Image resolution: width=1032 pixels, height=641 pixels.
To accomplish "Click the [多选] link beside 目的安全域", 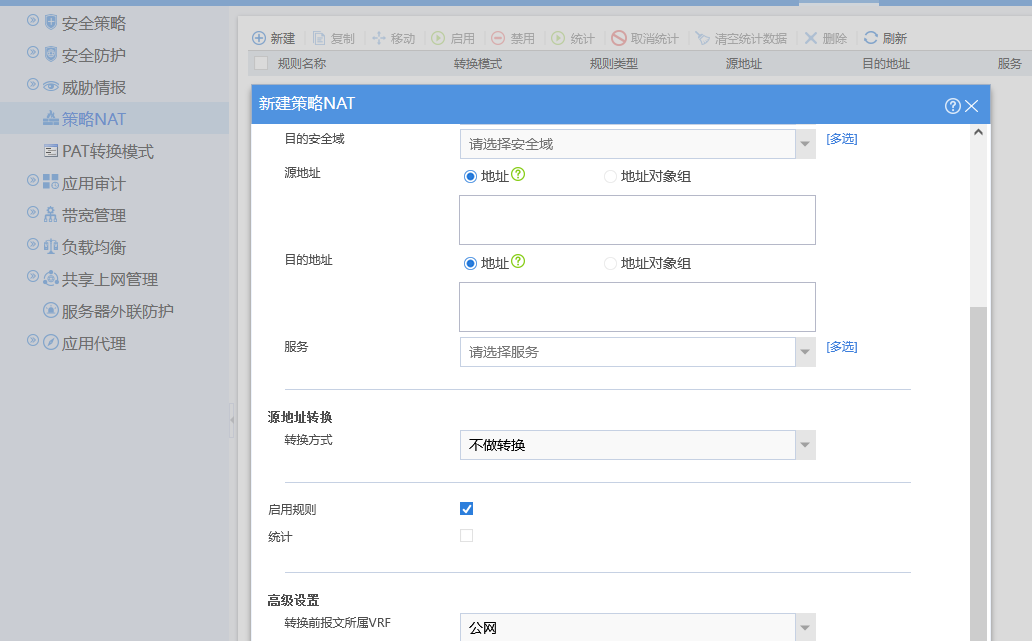I will coord(841,139).
